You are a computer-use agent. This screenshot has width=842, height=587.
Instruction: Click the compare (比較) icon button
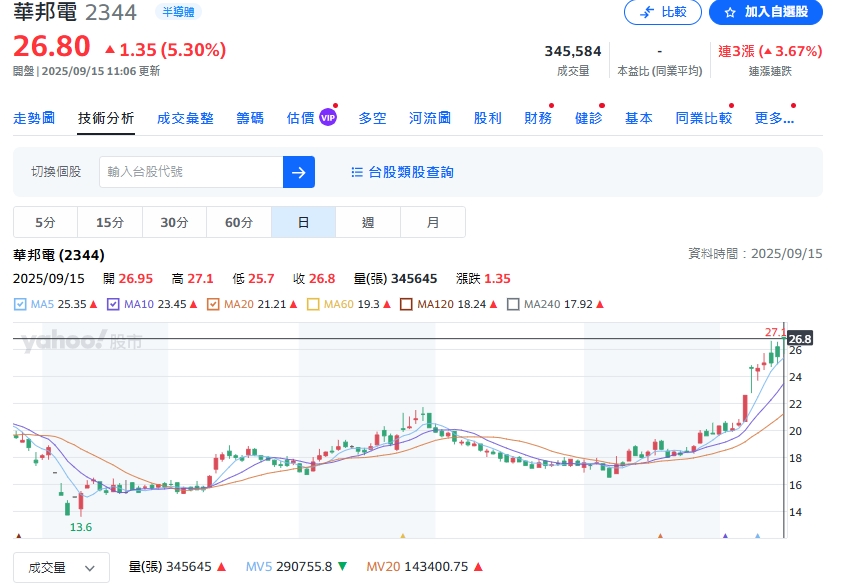tap(648, 12)
